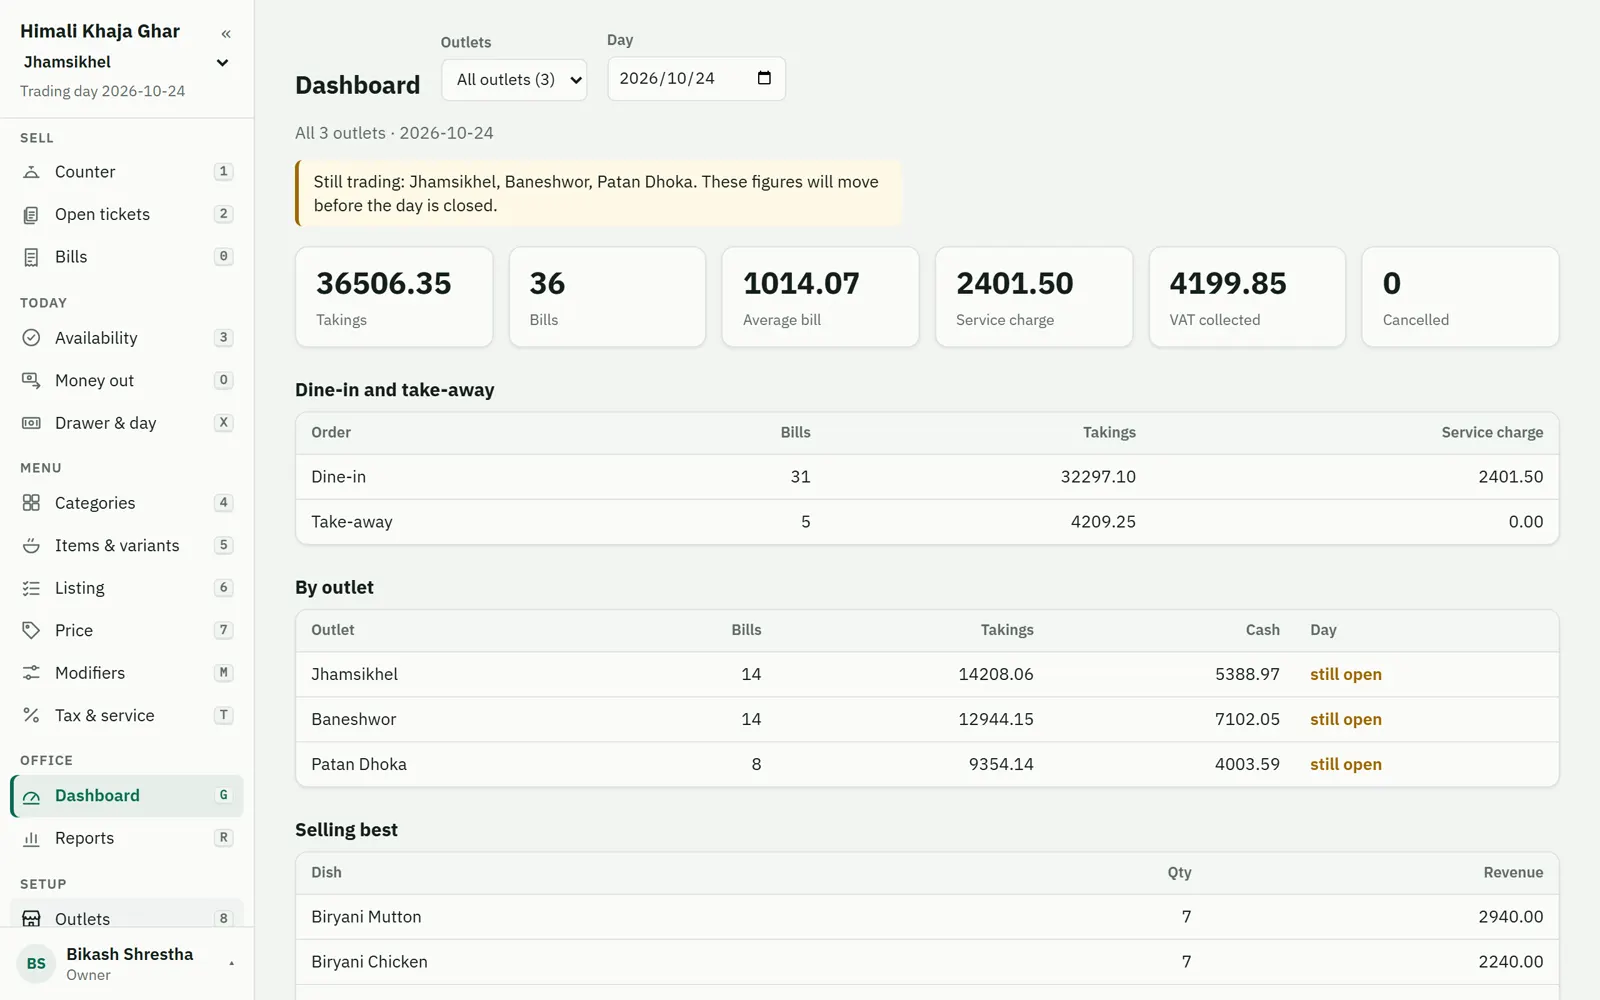Click the Take-away row

point(927,522)
